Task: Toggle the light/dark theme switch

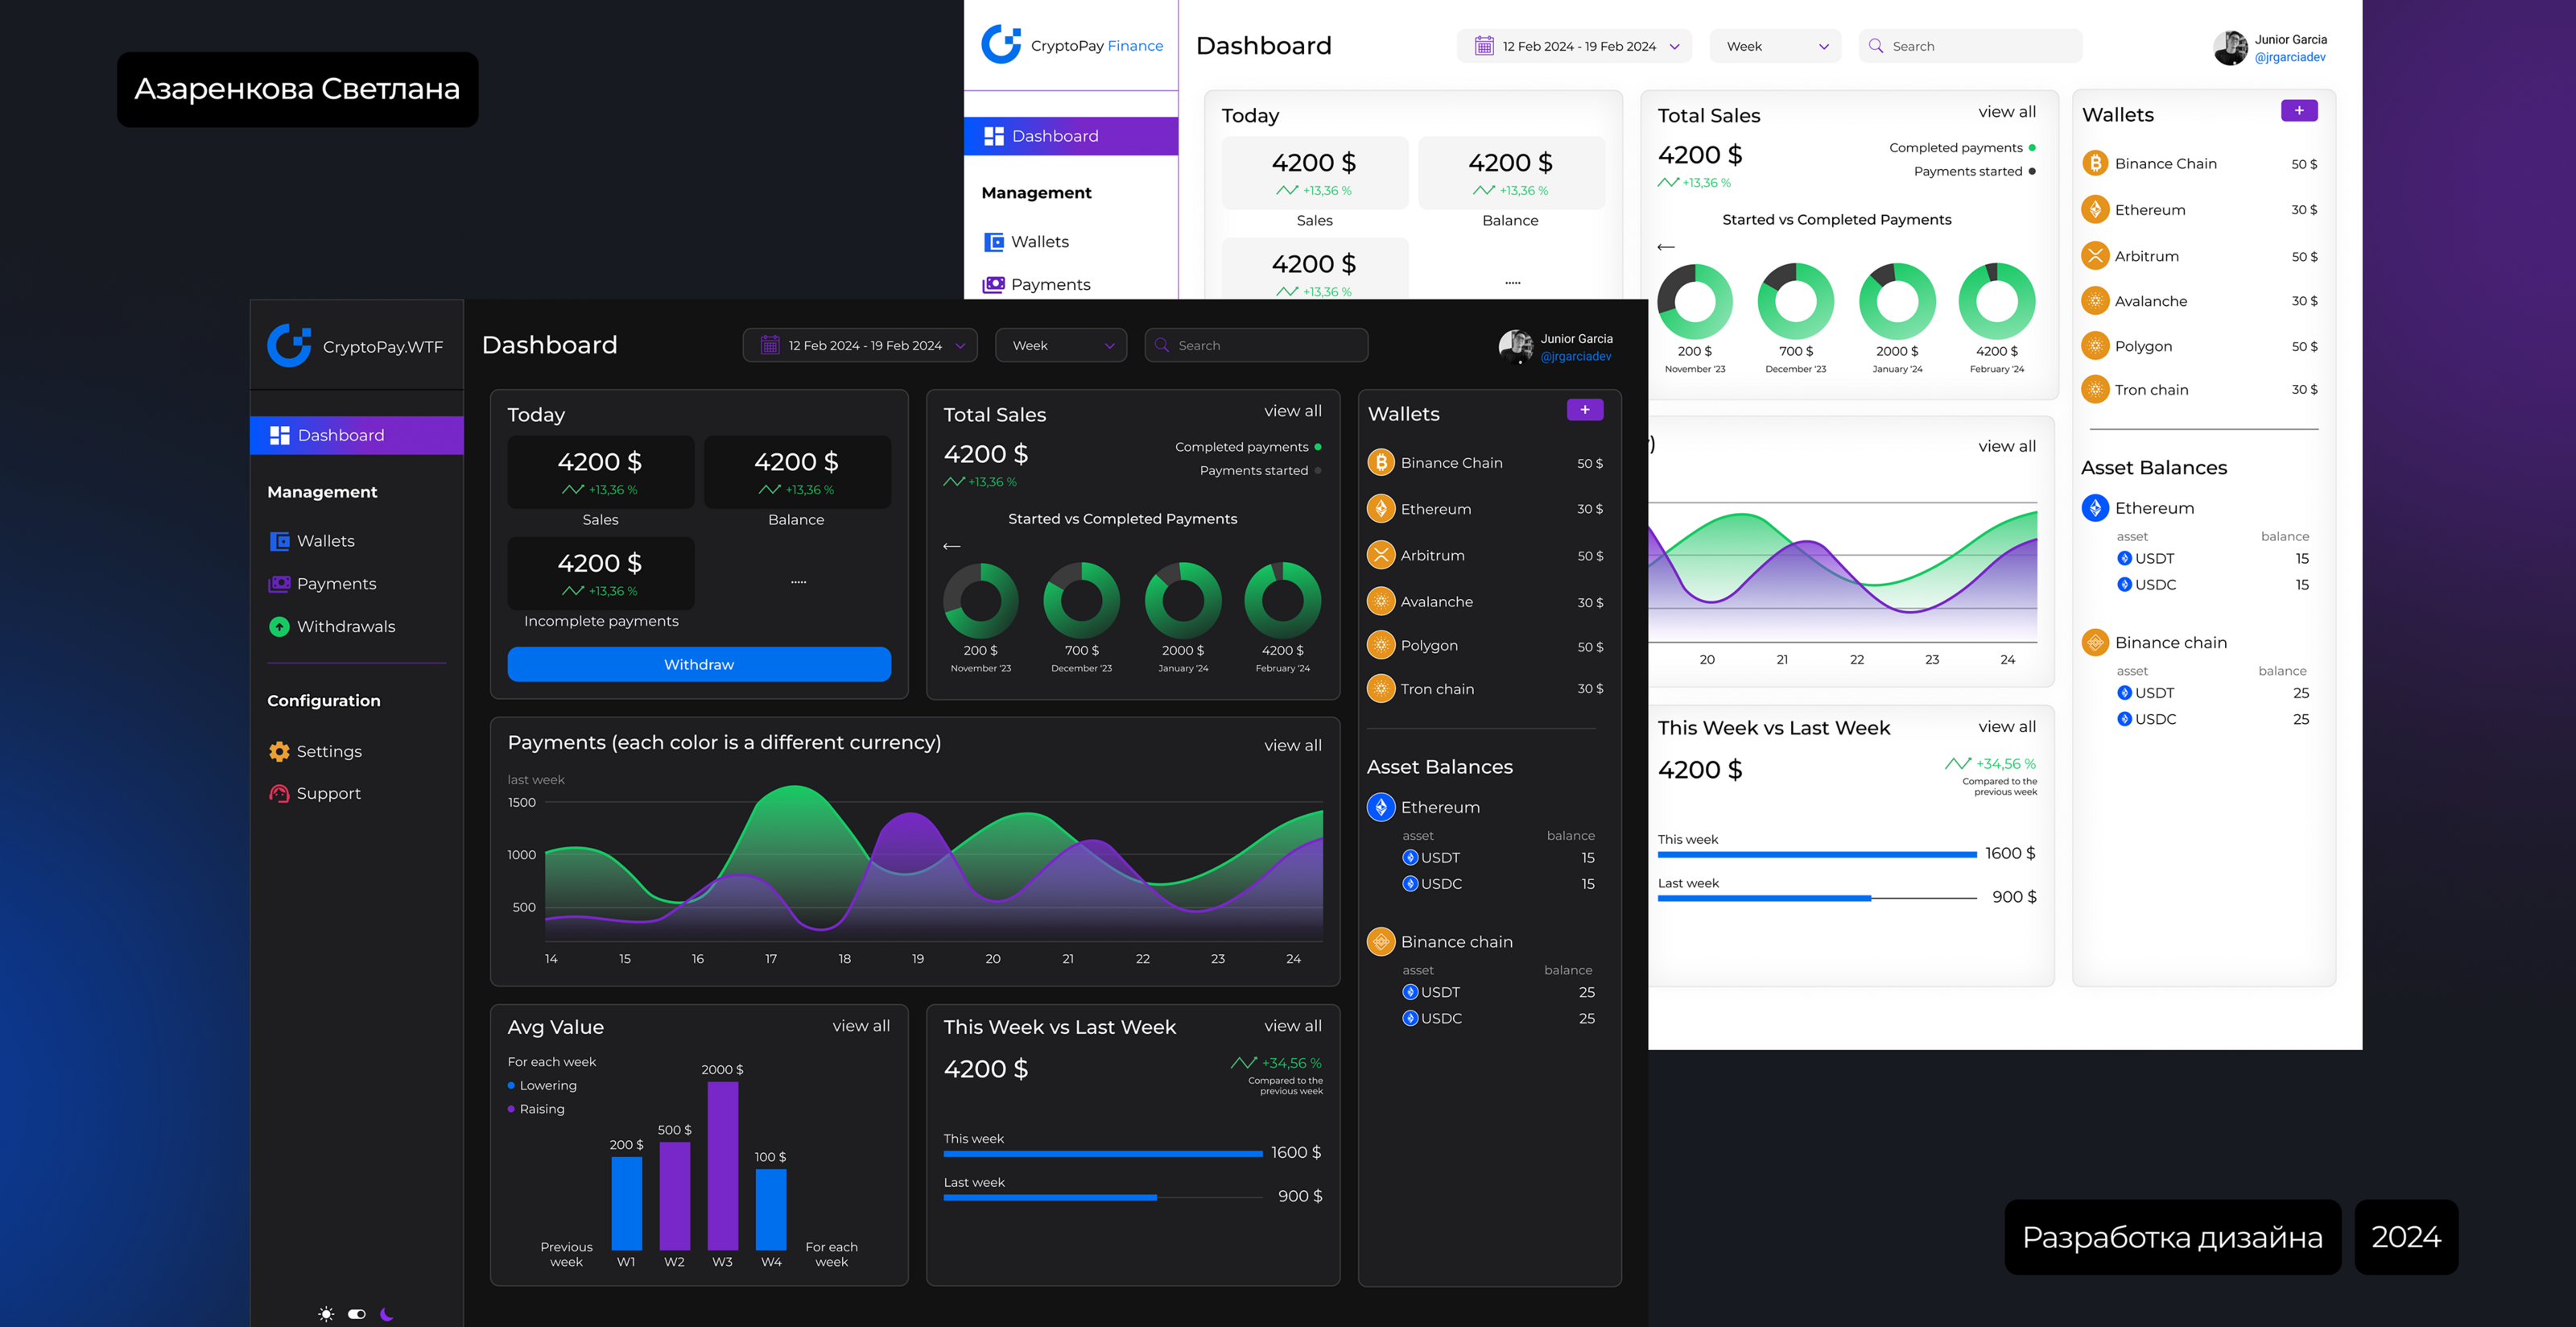Action: coord(357,1314)
